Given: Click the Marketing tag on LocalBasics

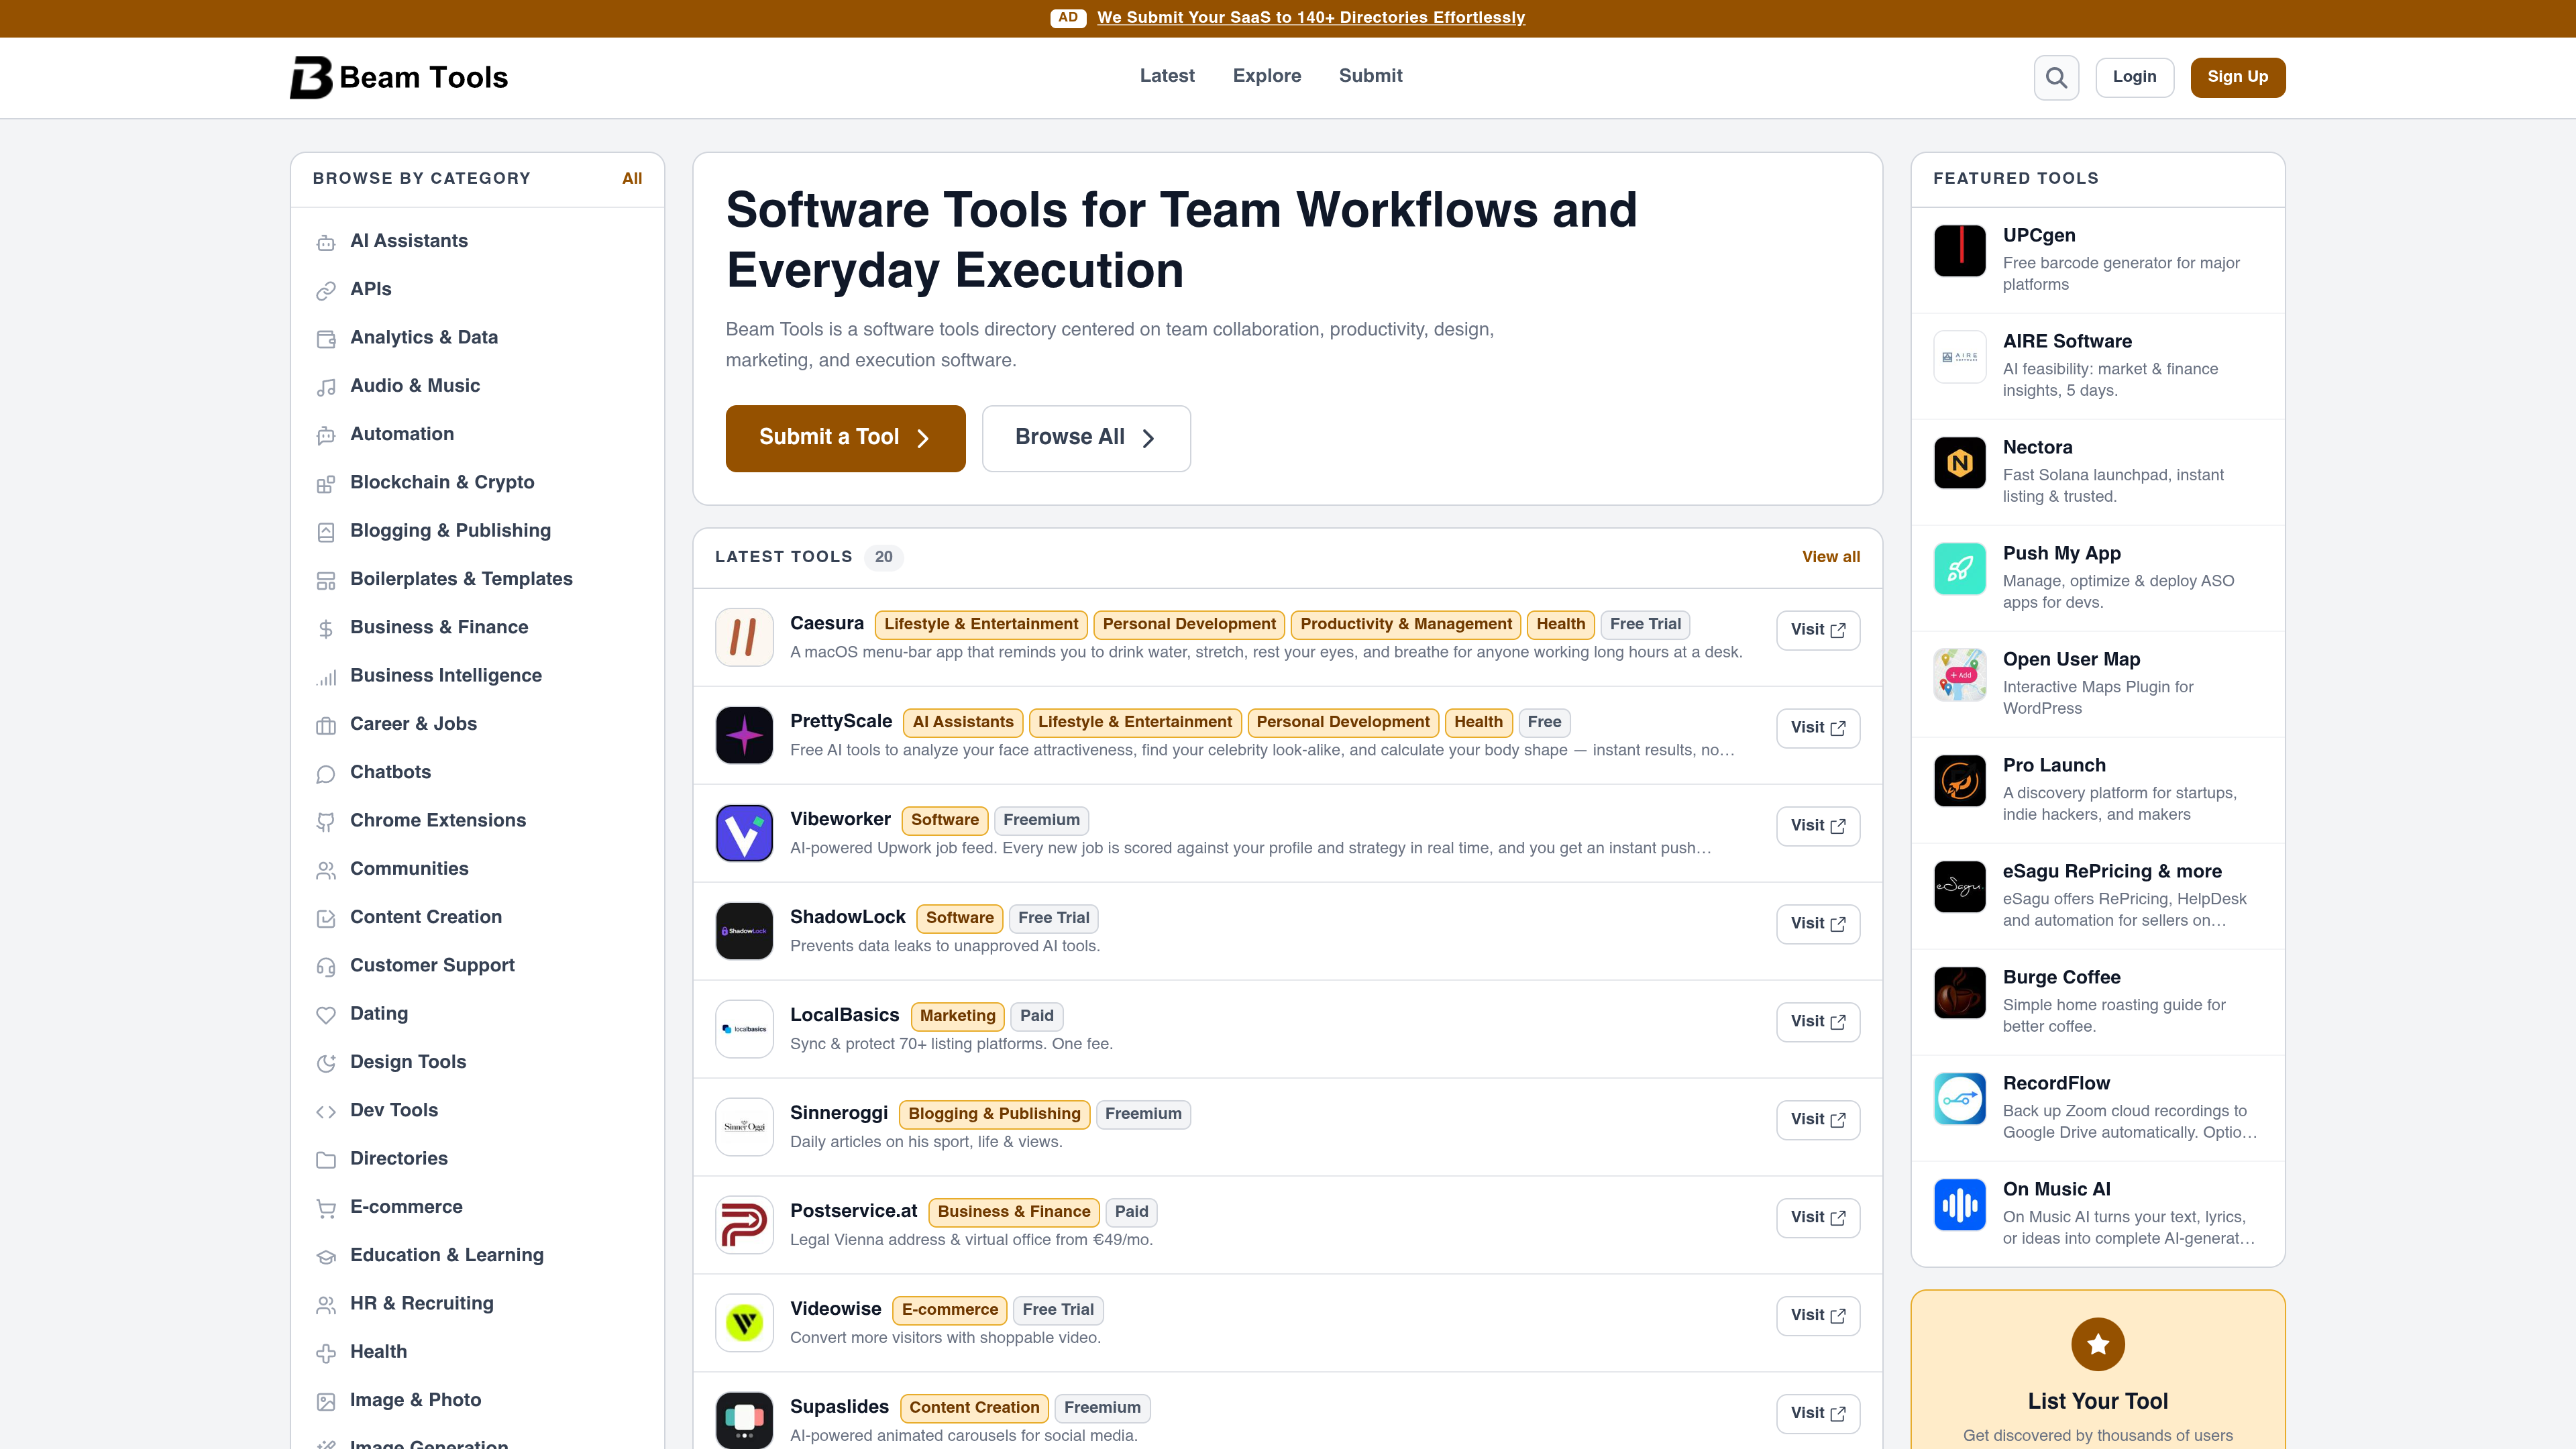Looking at the screenshot, I should click(x=957, y=1016).
